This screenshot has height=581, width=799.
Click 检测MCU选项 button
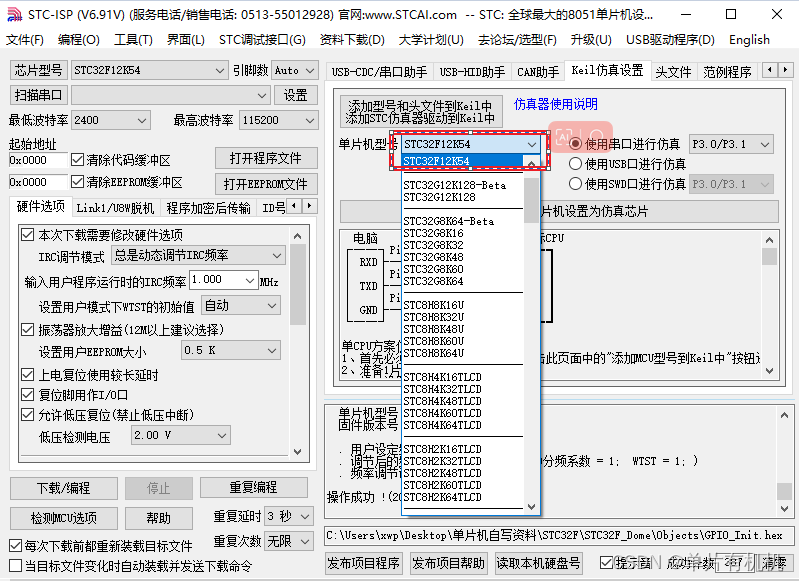click(64, 518)
